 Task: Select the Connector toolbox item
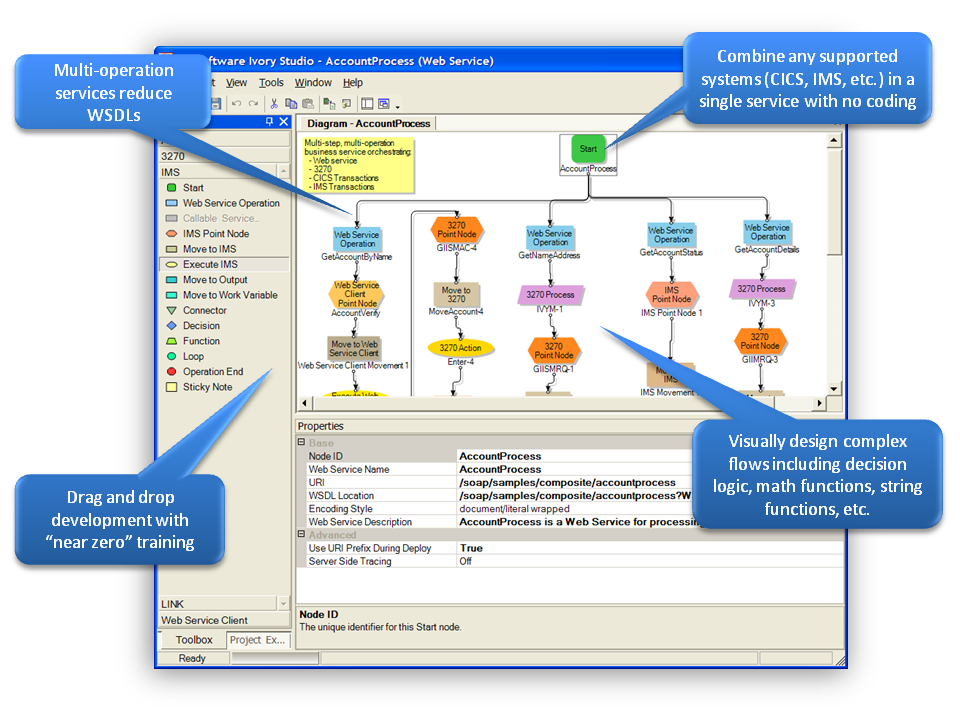(x=197, y=310)
